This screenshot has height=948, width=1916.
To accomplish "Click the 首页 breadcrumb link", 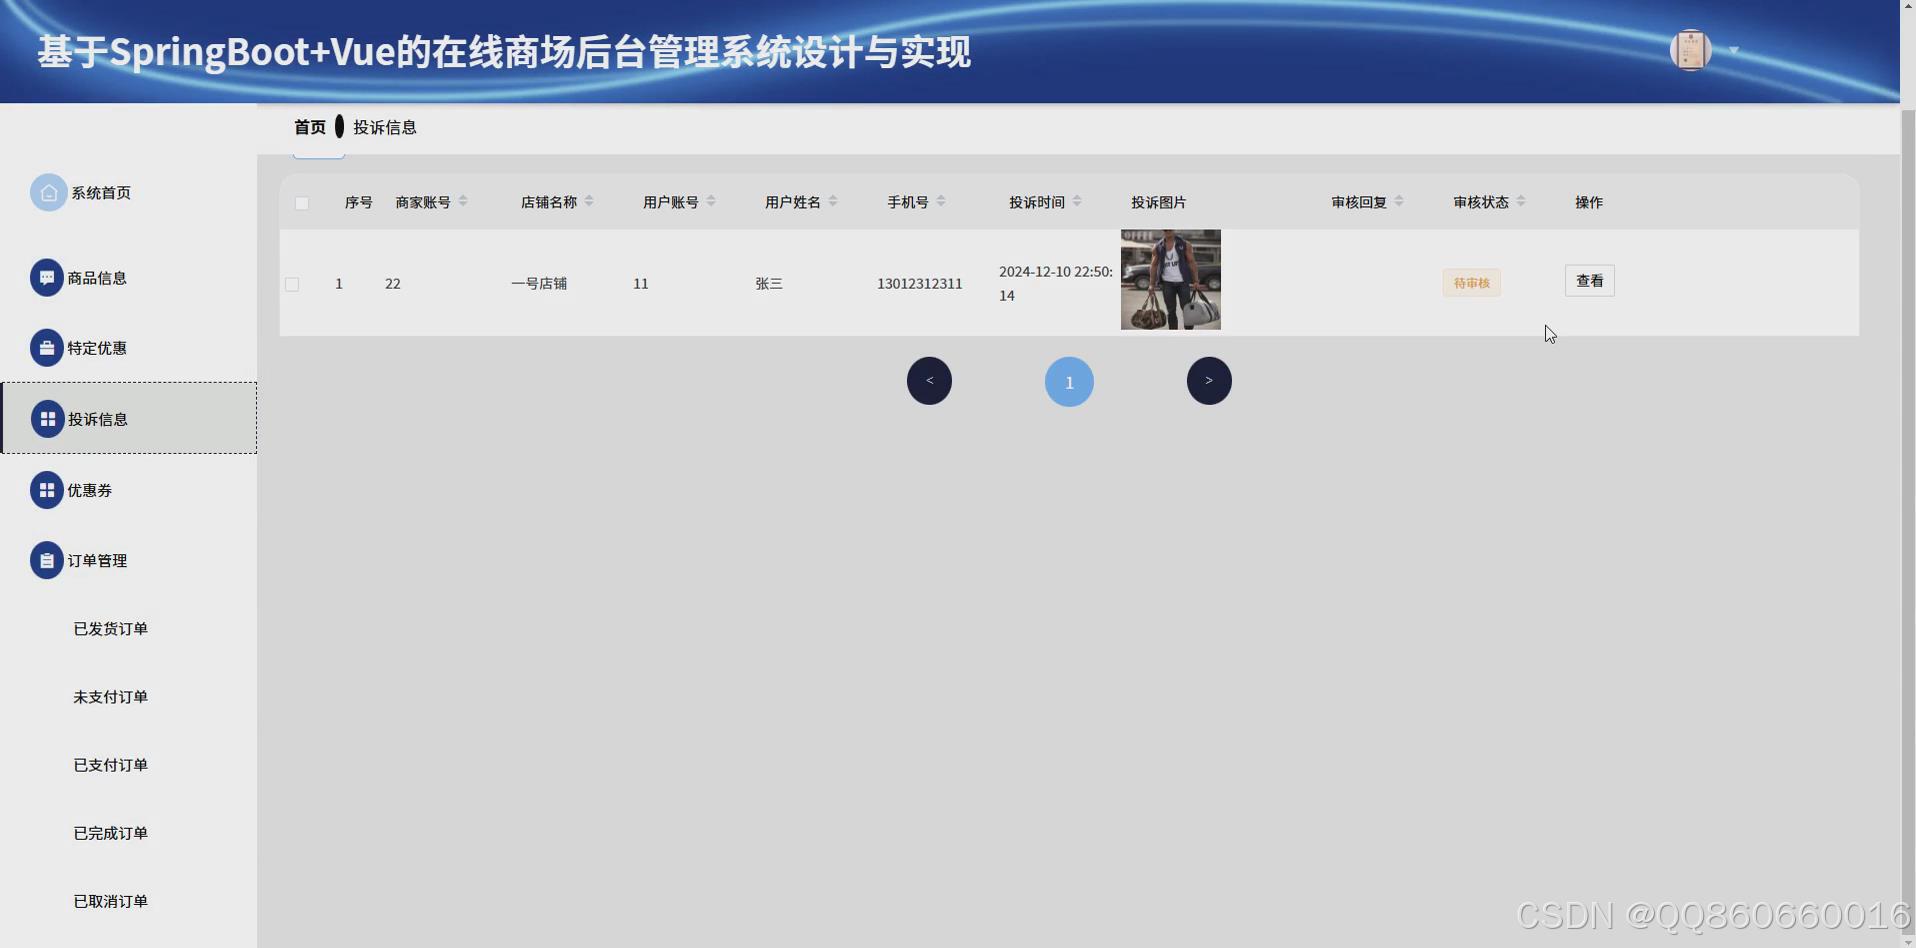I will 308,127.
